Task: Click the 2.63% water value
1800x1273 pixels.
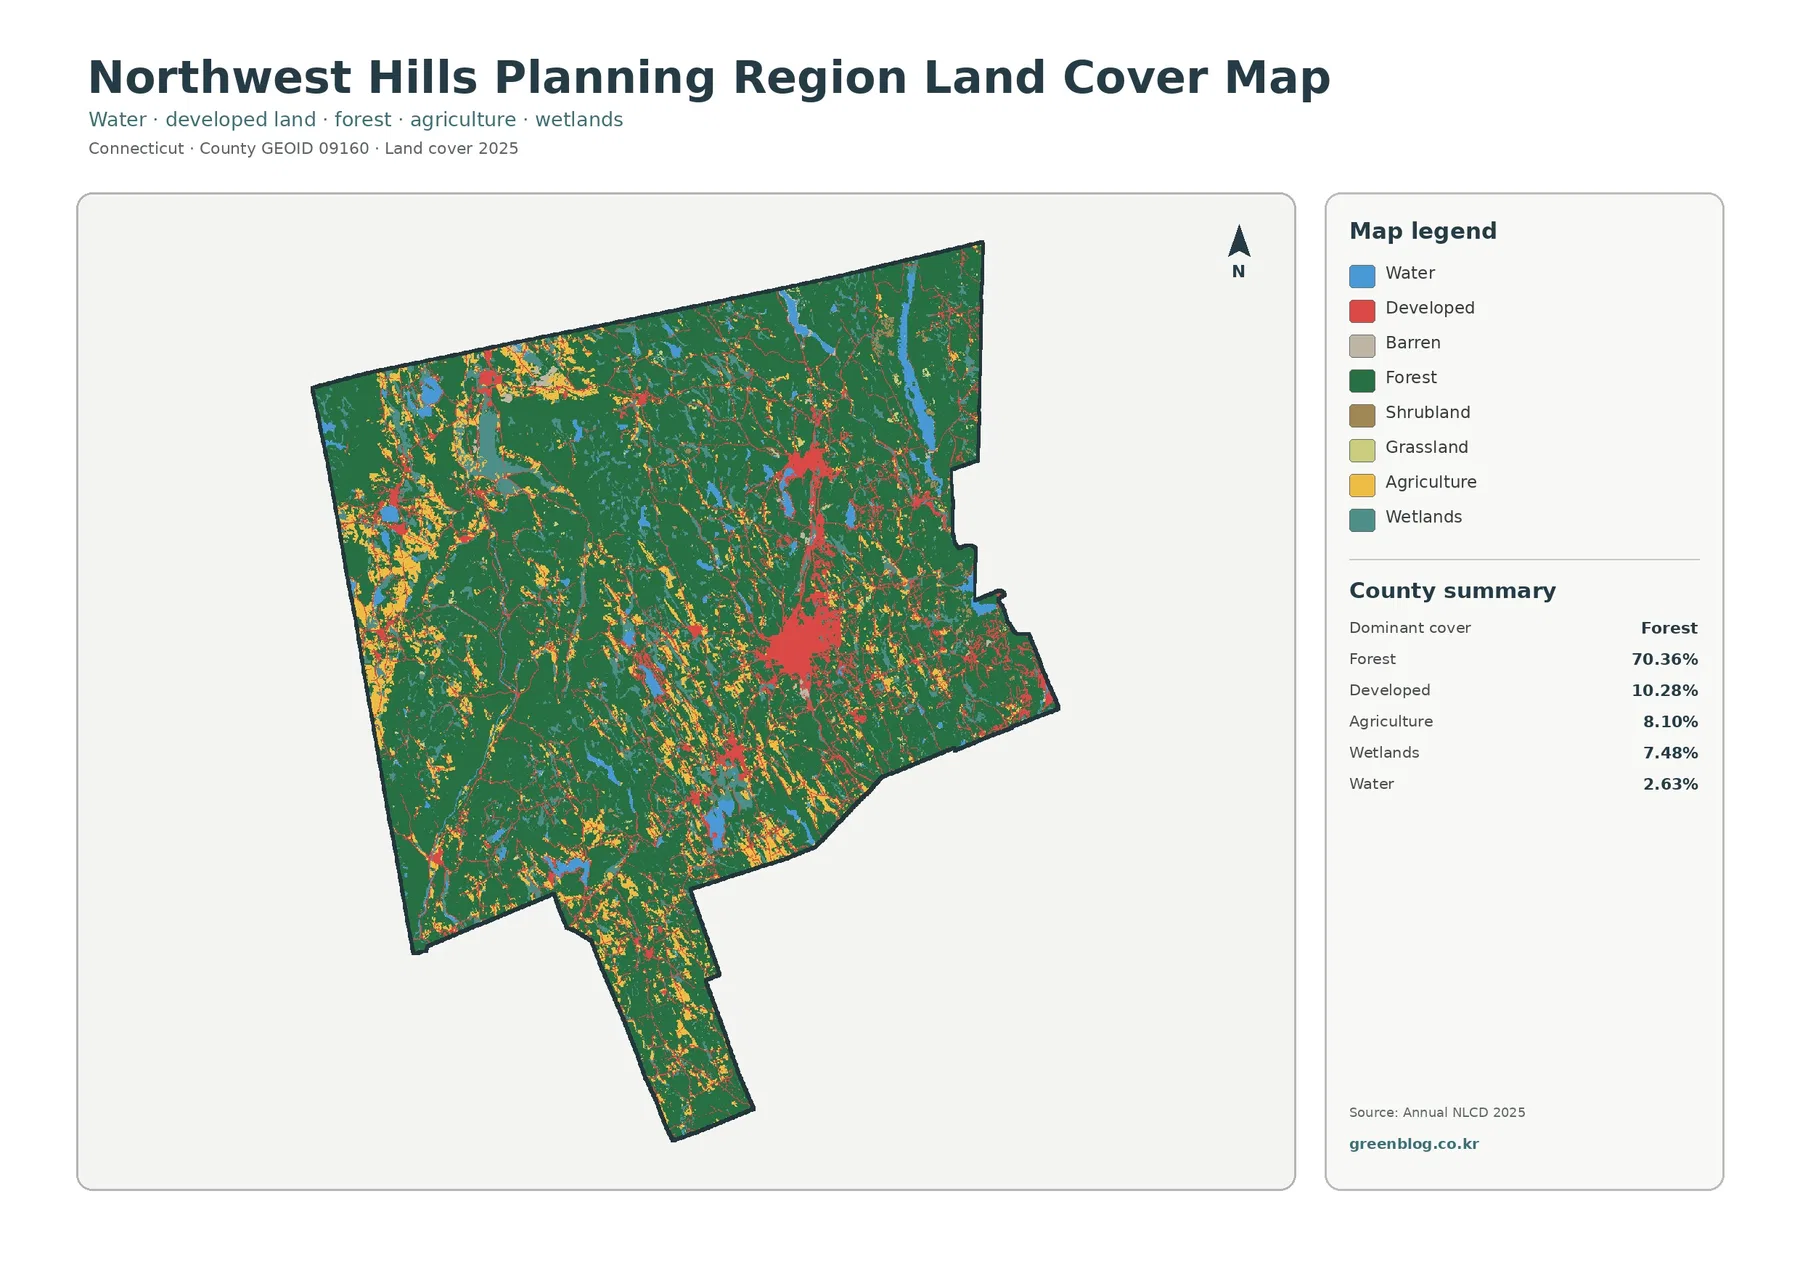Action: pyautogui.click(x=1670, y=784)
